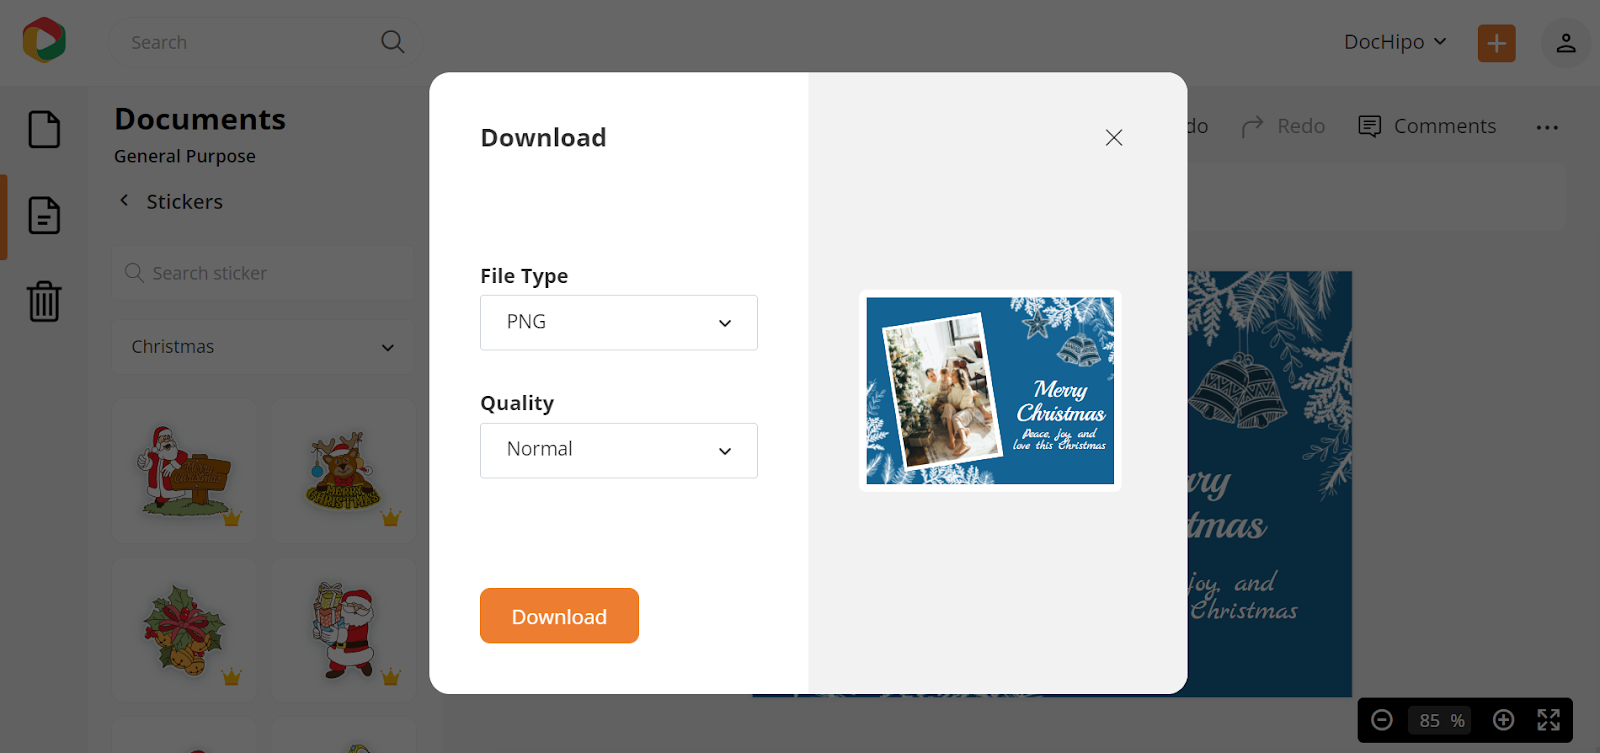Zoom in with the plus icon
1600x753 pixels.
(x=1503, y=720)
